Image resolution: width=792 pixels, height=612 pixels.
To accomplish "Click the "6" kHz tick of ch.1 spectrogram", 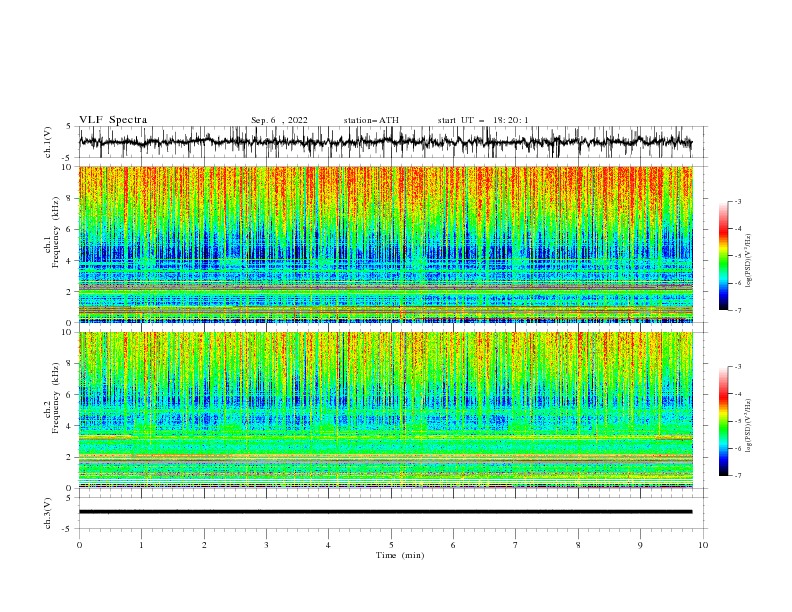I will coord(70,229).
